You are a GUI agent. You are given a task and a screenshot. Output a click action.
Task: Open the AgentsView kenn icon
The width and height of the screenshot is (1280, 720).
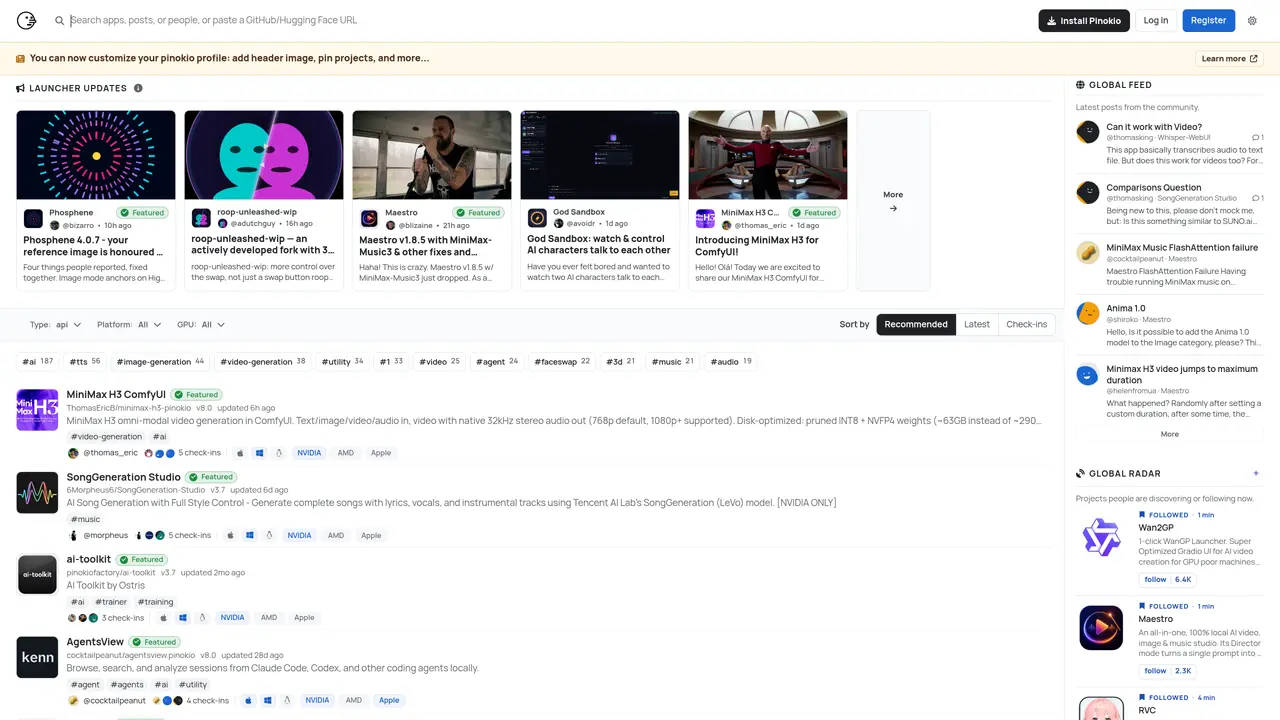[37, 657]
